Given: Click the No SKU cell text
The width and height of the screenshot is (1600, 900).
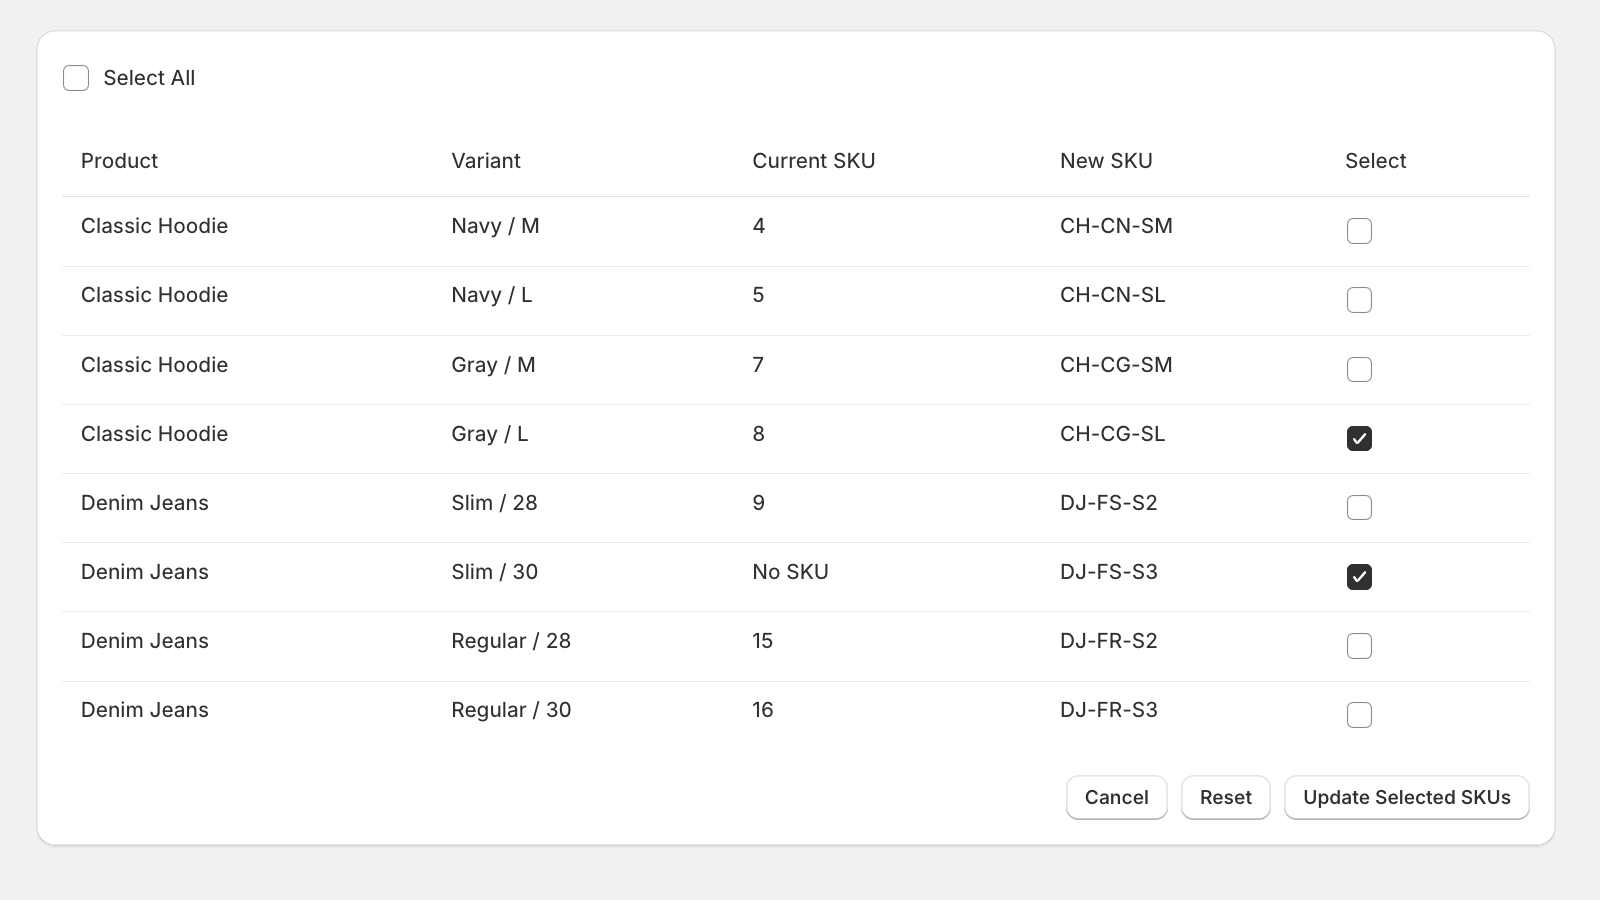Looking at the screenshot, I should [790, 572].
